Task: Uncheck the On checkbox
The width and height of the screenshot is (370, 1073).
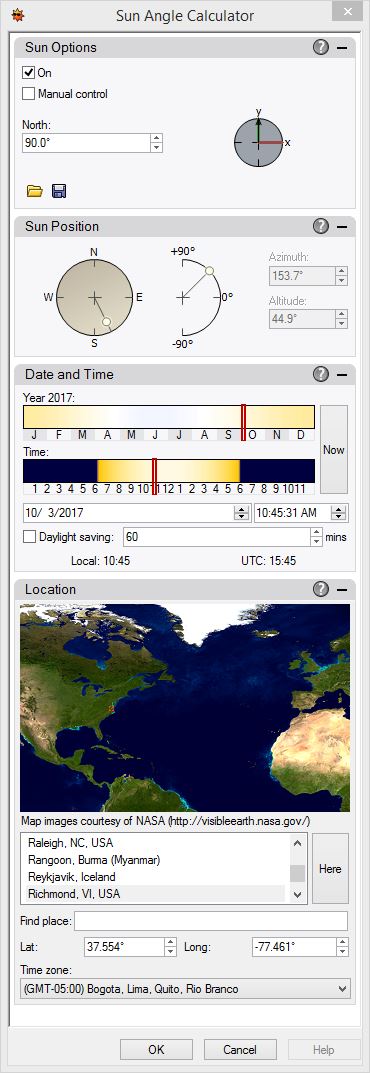Action: 29,73
